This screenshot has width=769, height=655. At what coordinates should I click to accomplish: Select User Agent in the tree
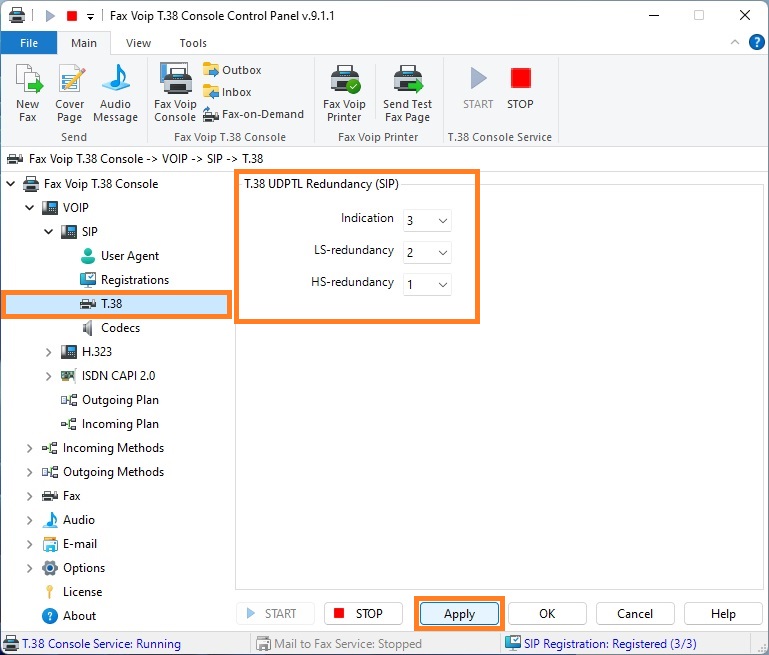point(119,256)
